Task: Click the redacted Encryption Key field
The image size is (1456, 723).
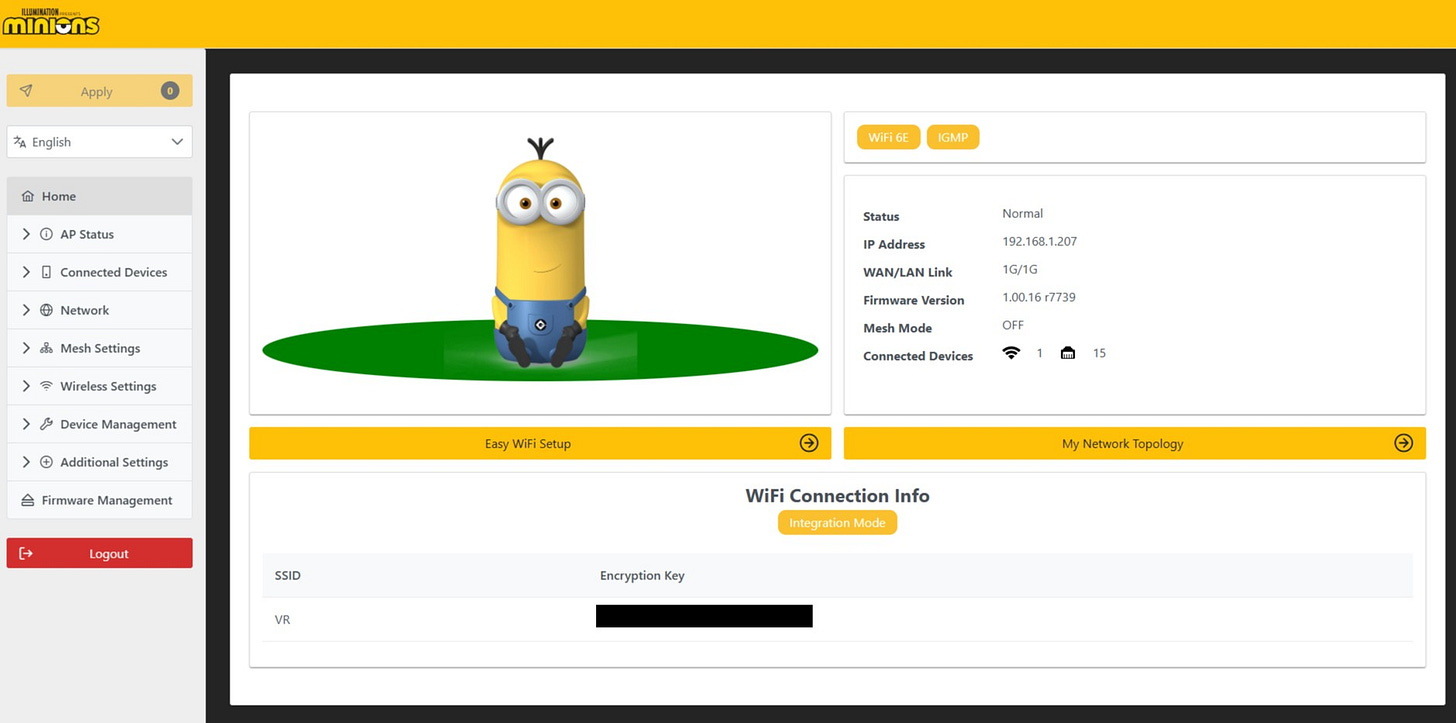Action: [704, 616]
